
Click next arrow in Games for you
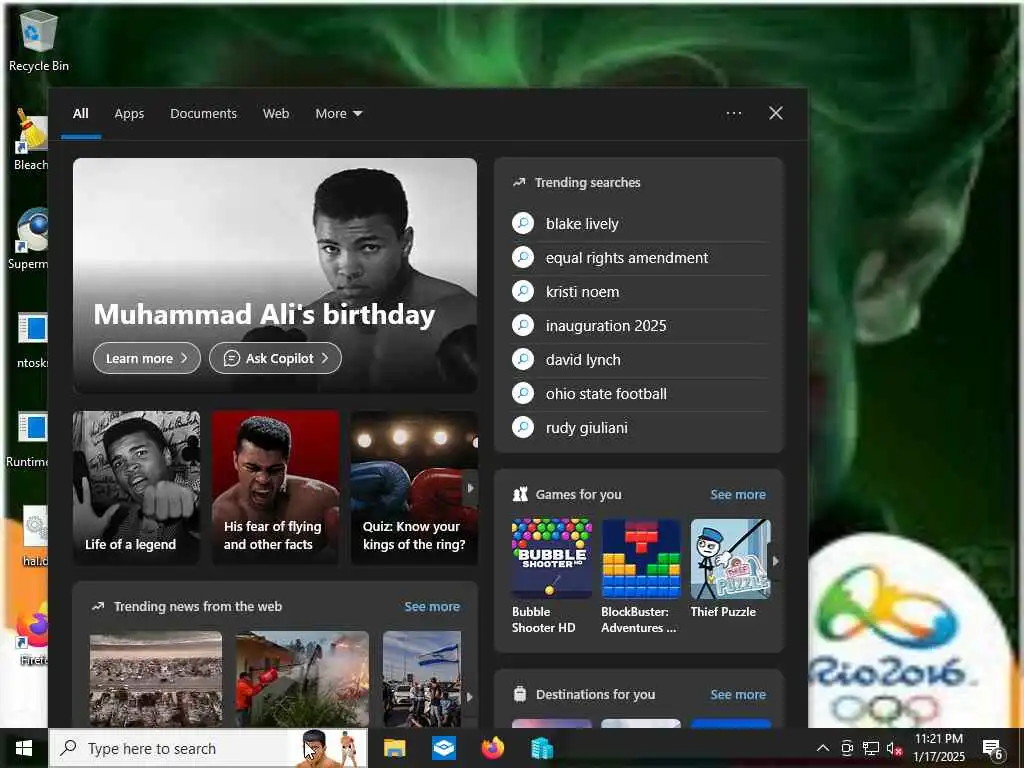(x=776, y=561)
